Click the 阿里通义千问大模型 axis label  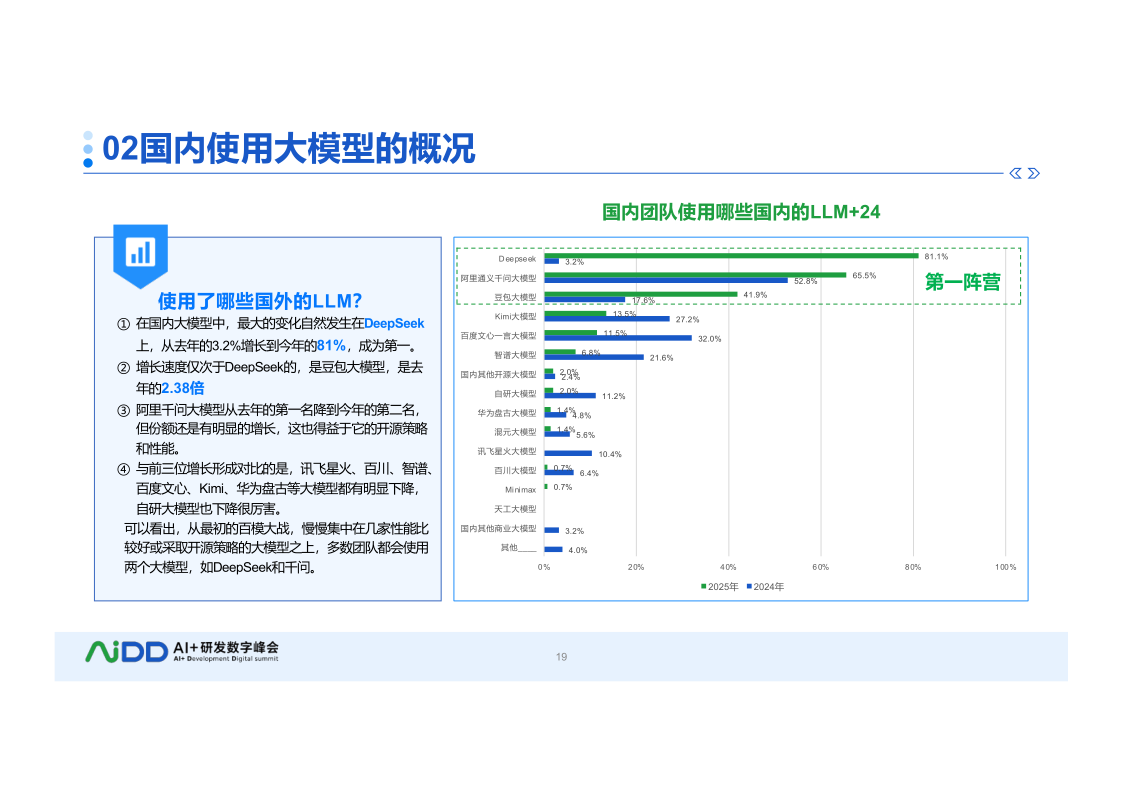click(498, 279)
